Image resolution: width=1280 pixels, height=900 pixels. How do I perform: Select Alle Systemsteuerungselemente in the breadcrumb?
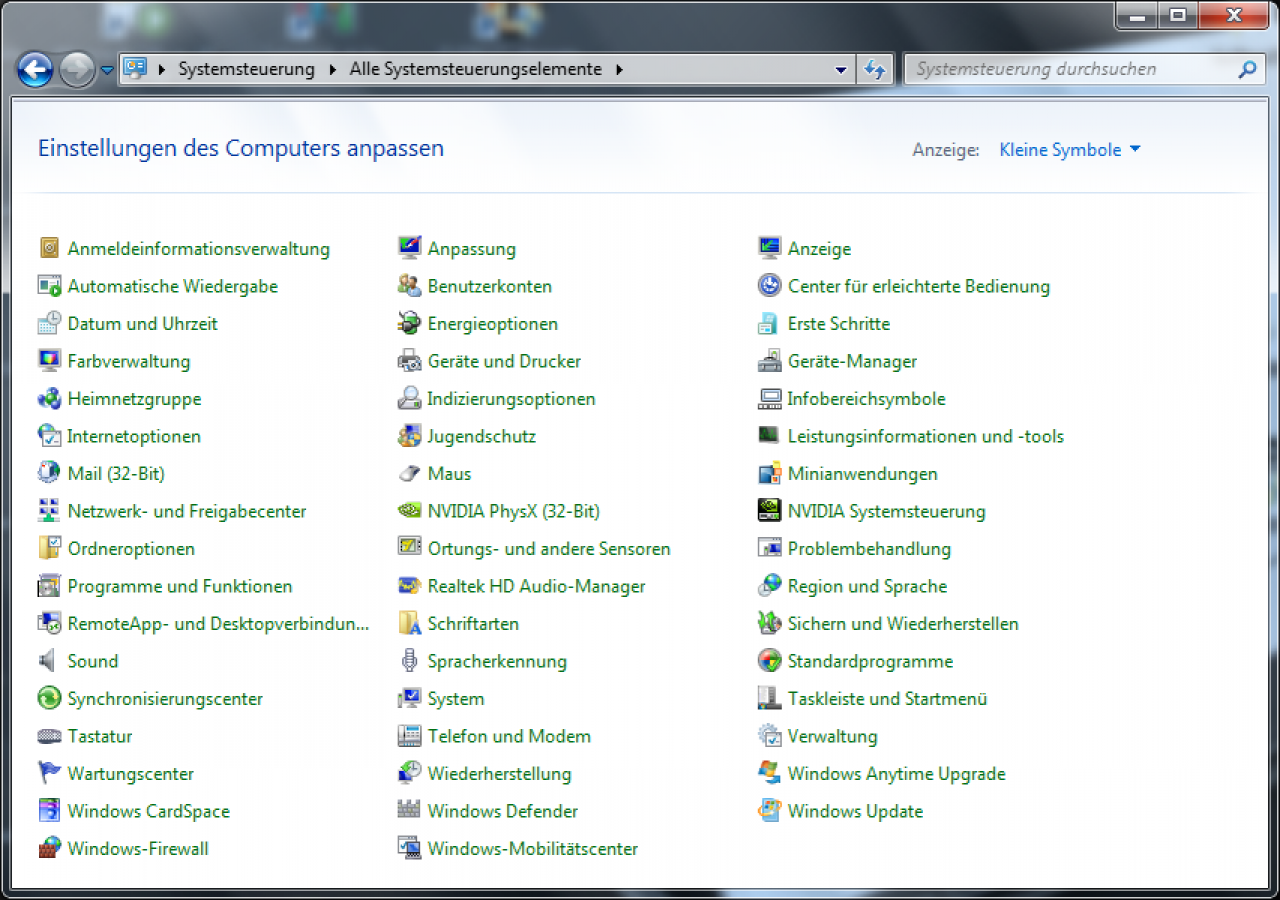pyautogui.click(x=476, y=69)
